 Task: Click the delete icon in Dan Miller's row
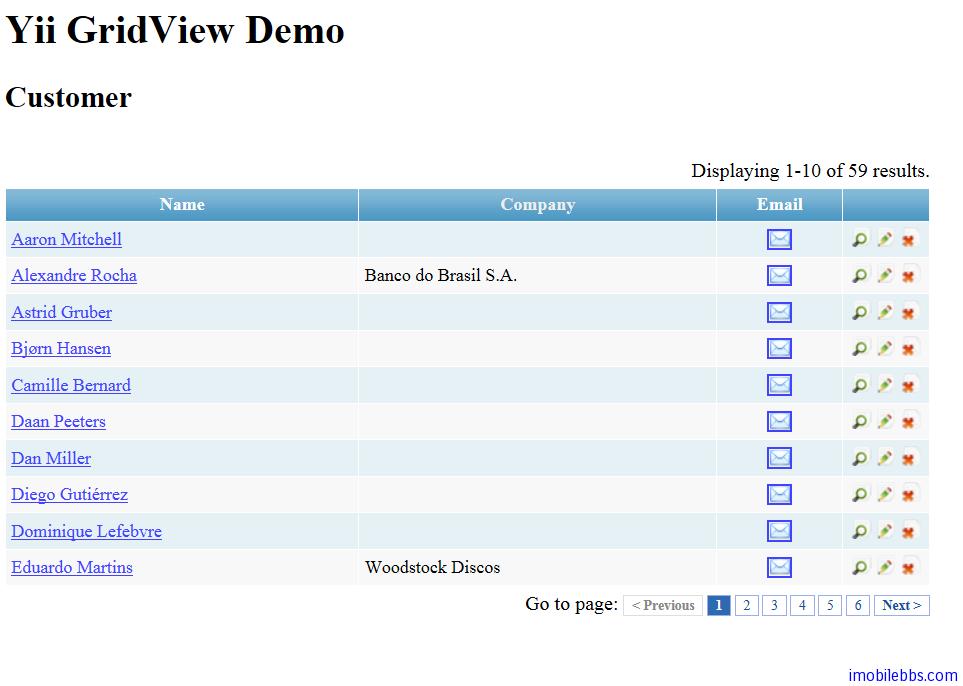[x=908, y=458]
